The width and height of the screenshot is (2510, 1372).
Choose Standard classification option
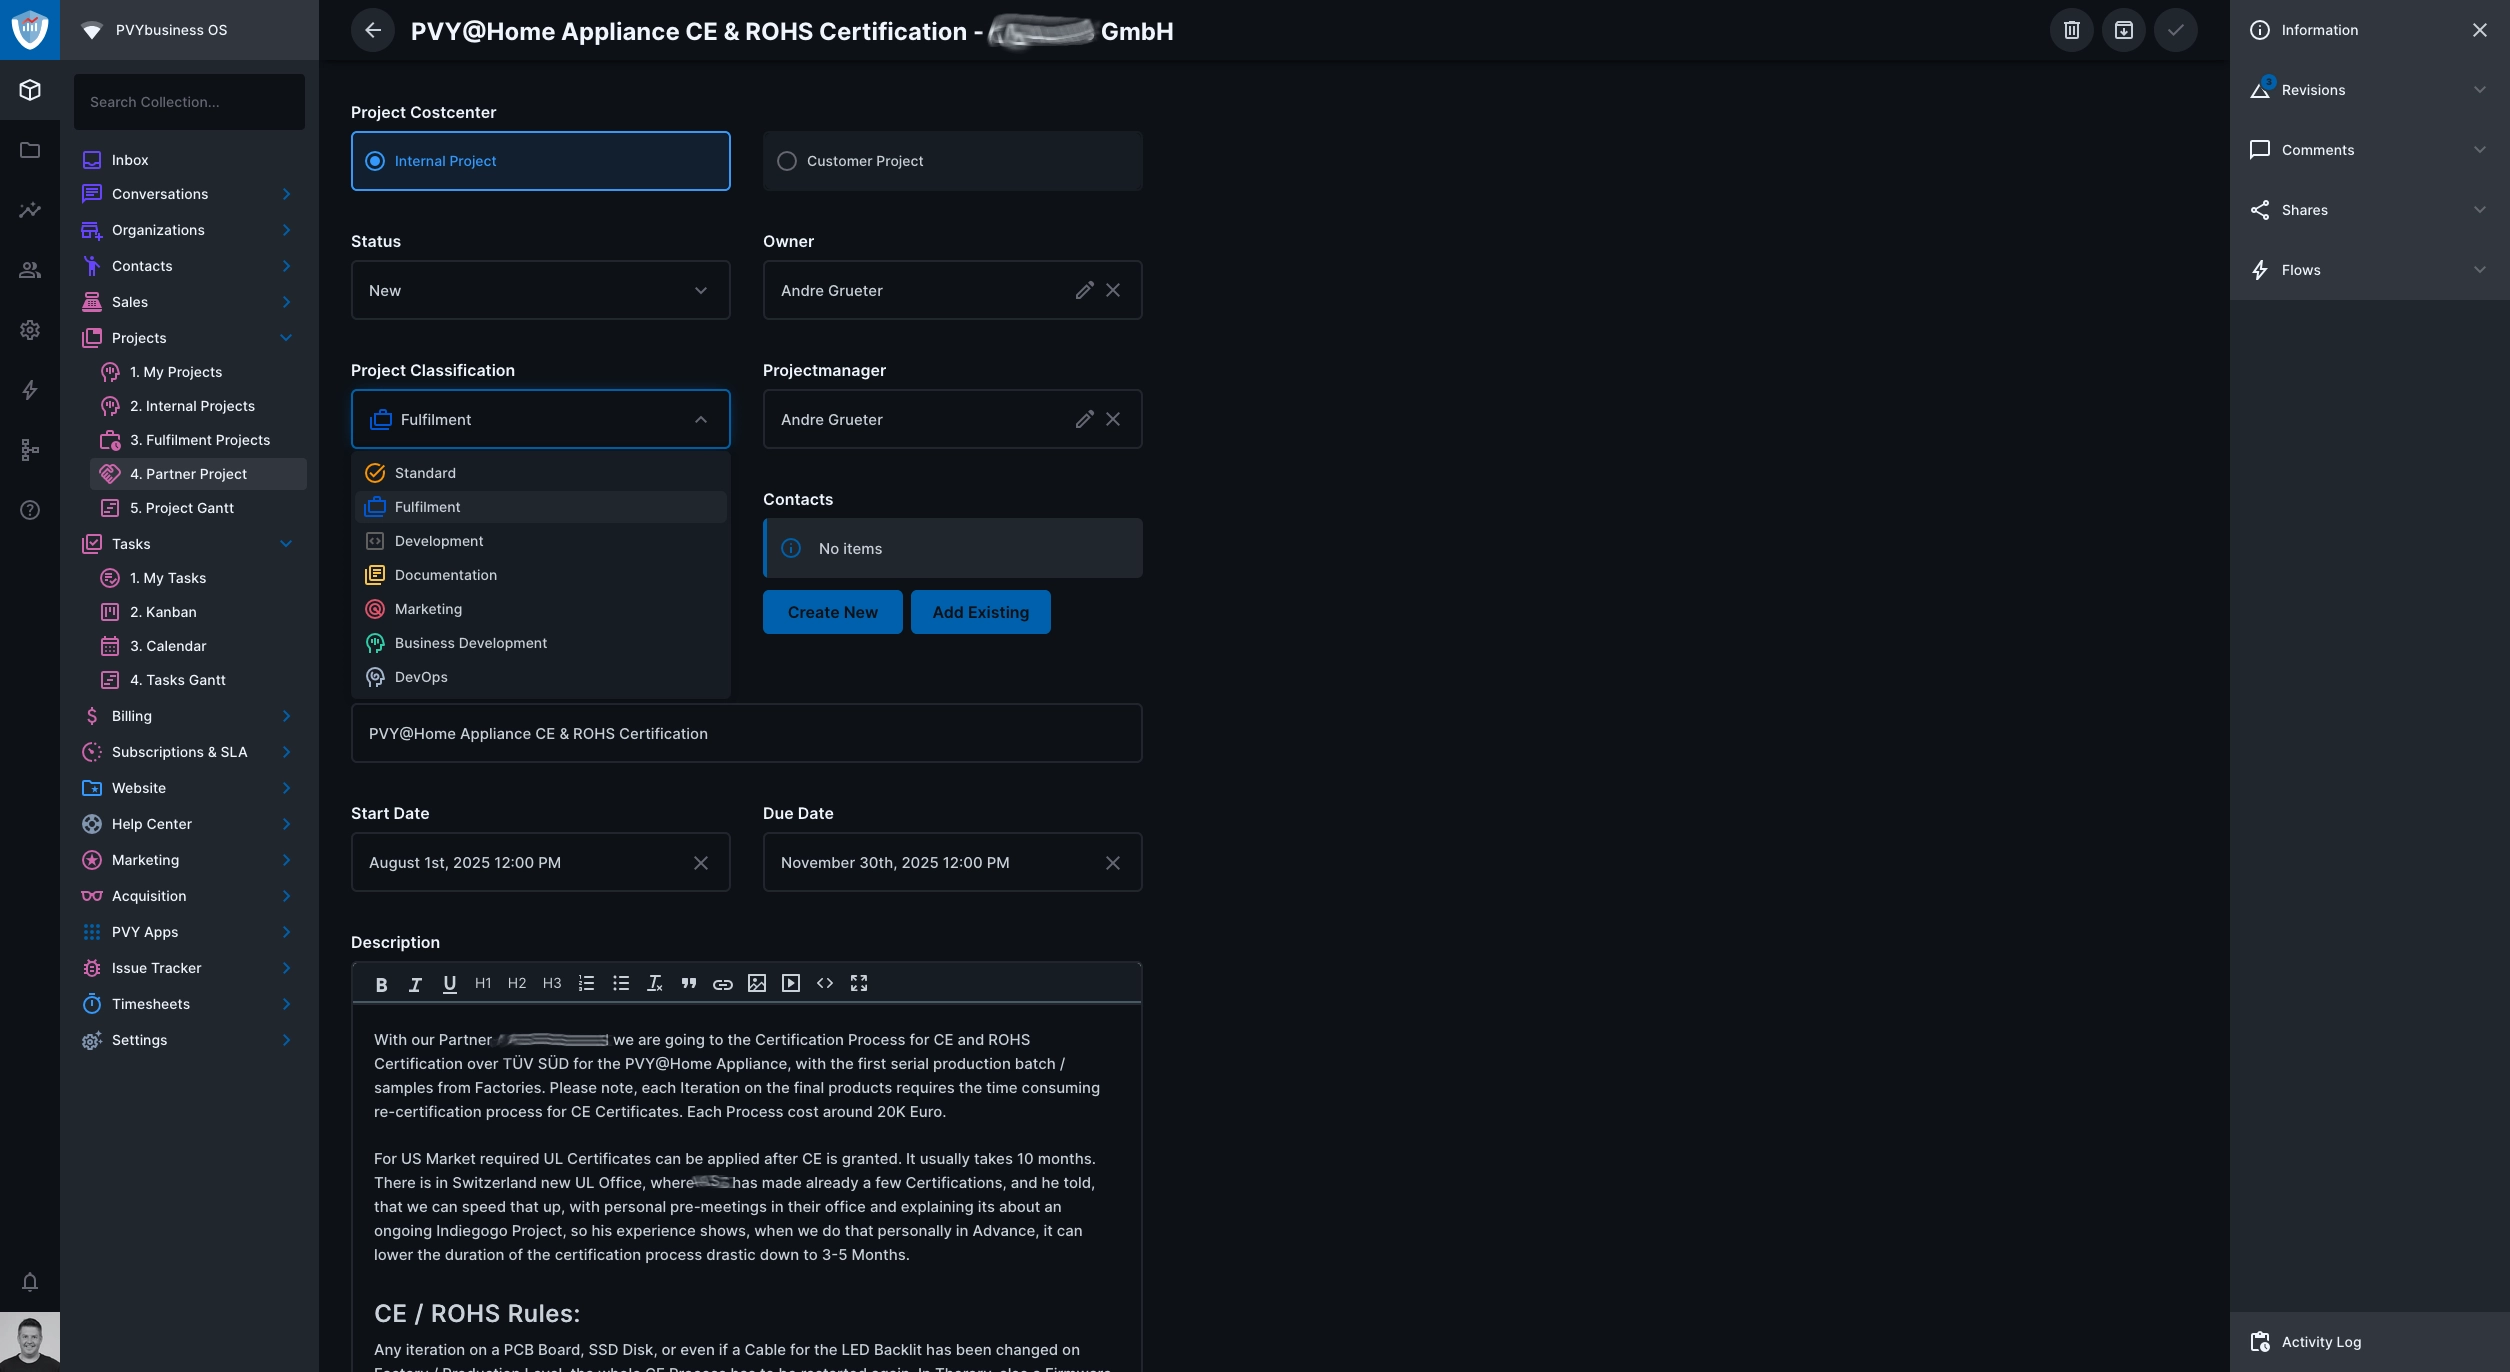pyautogui.click(x=541, y=473)
